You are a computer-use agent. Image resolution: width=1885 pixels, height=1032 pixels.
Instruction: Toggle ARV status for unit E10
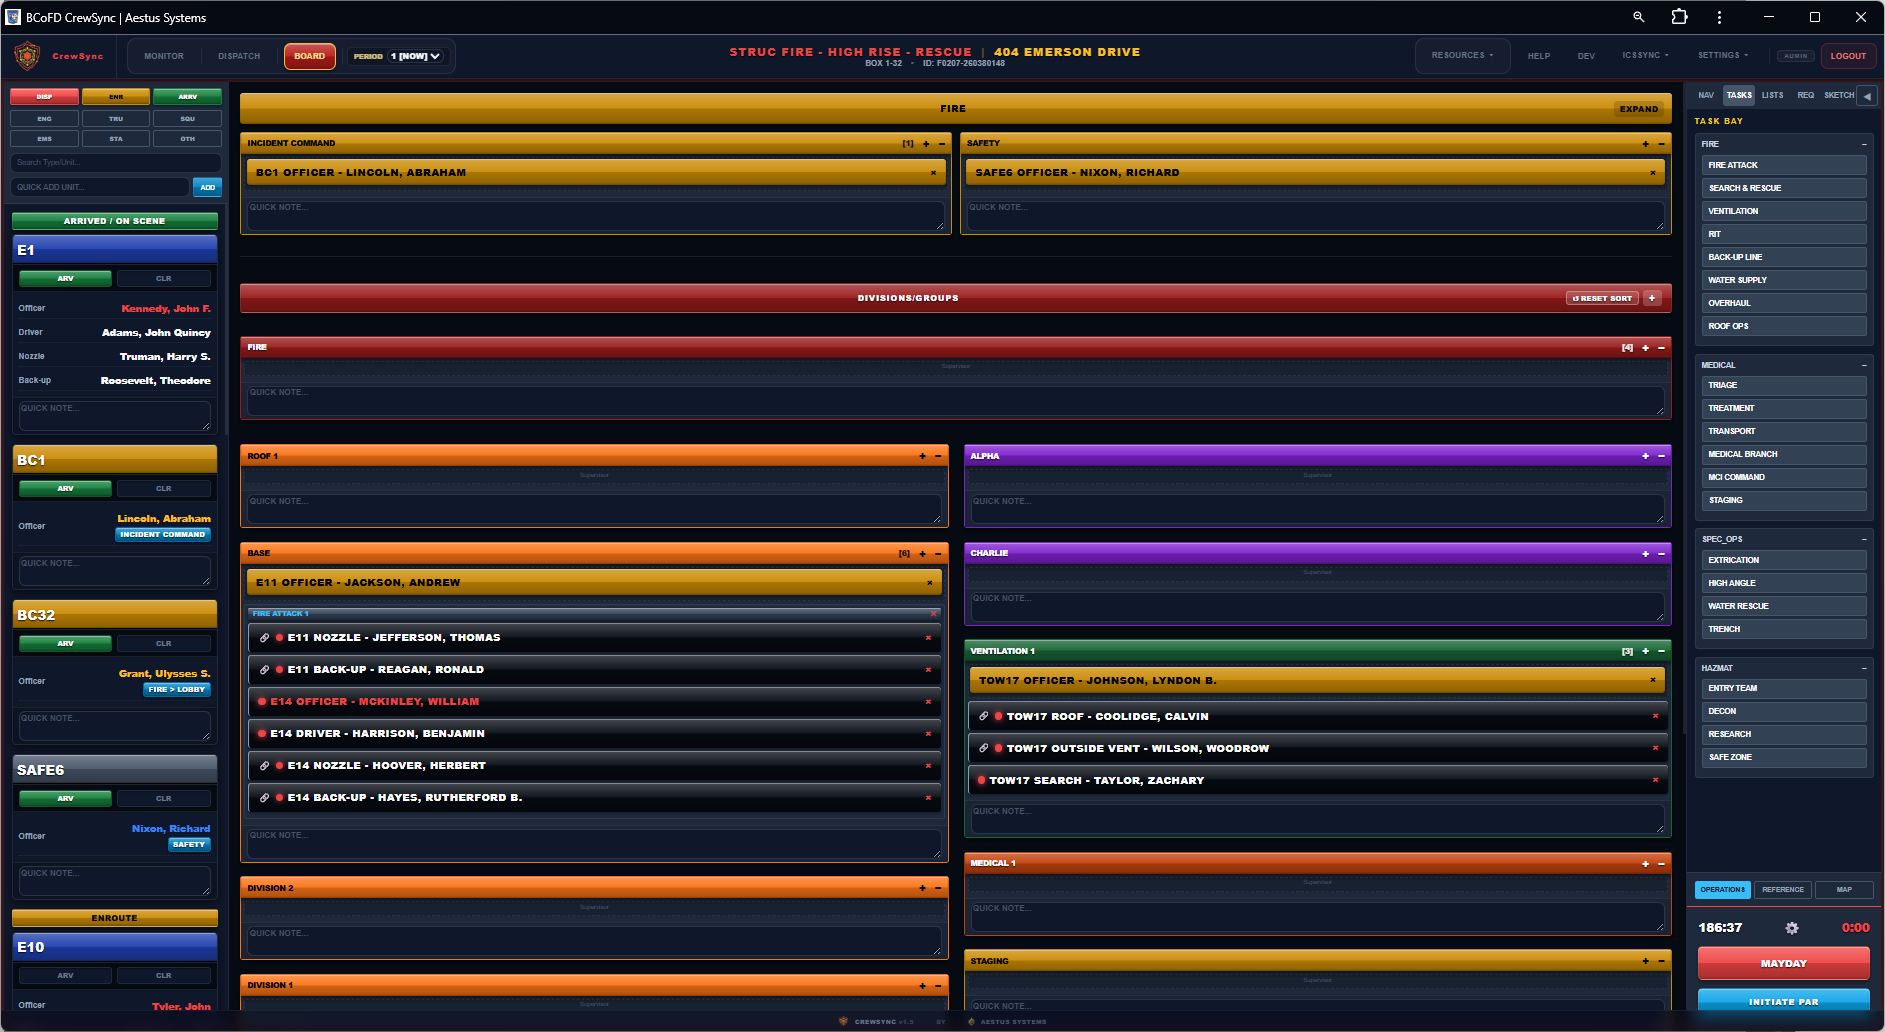[65, 975]
